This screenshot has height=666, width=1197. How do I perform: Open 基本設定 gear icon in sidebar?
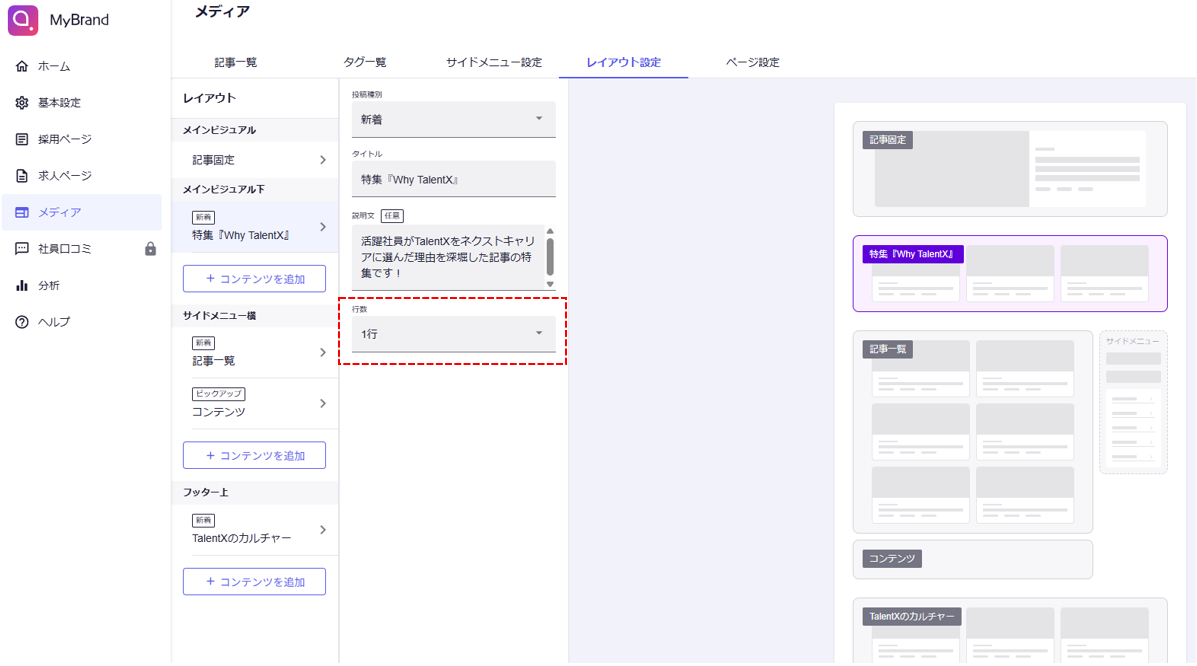click(x=22, y=103)
